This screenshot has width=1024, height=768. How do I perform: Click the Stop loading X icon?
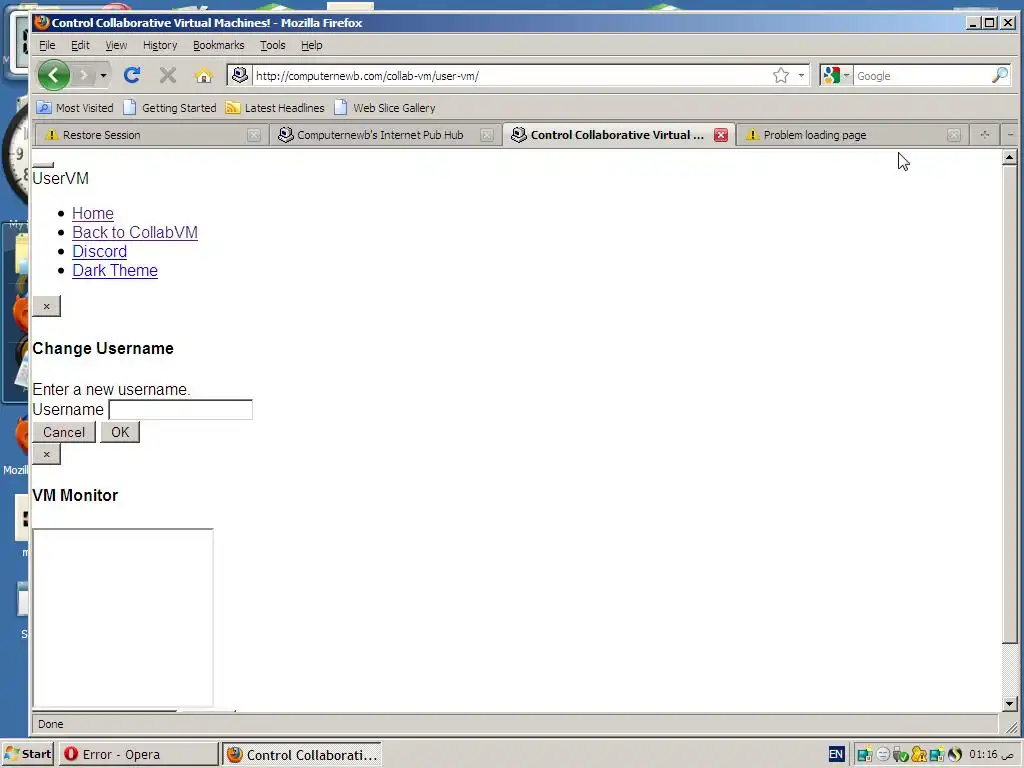168,76
